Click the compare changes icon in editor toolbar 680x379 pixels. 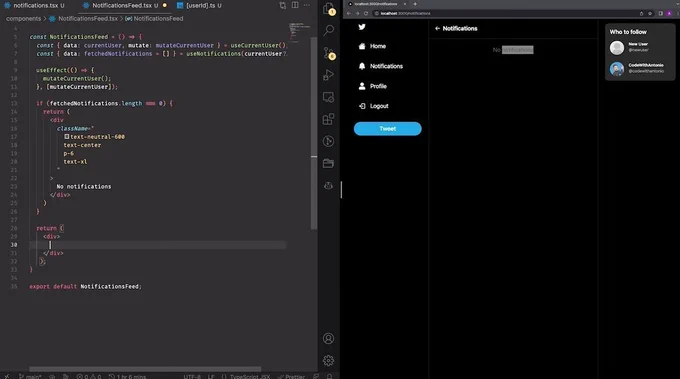point(283,5)
